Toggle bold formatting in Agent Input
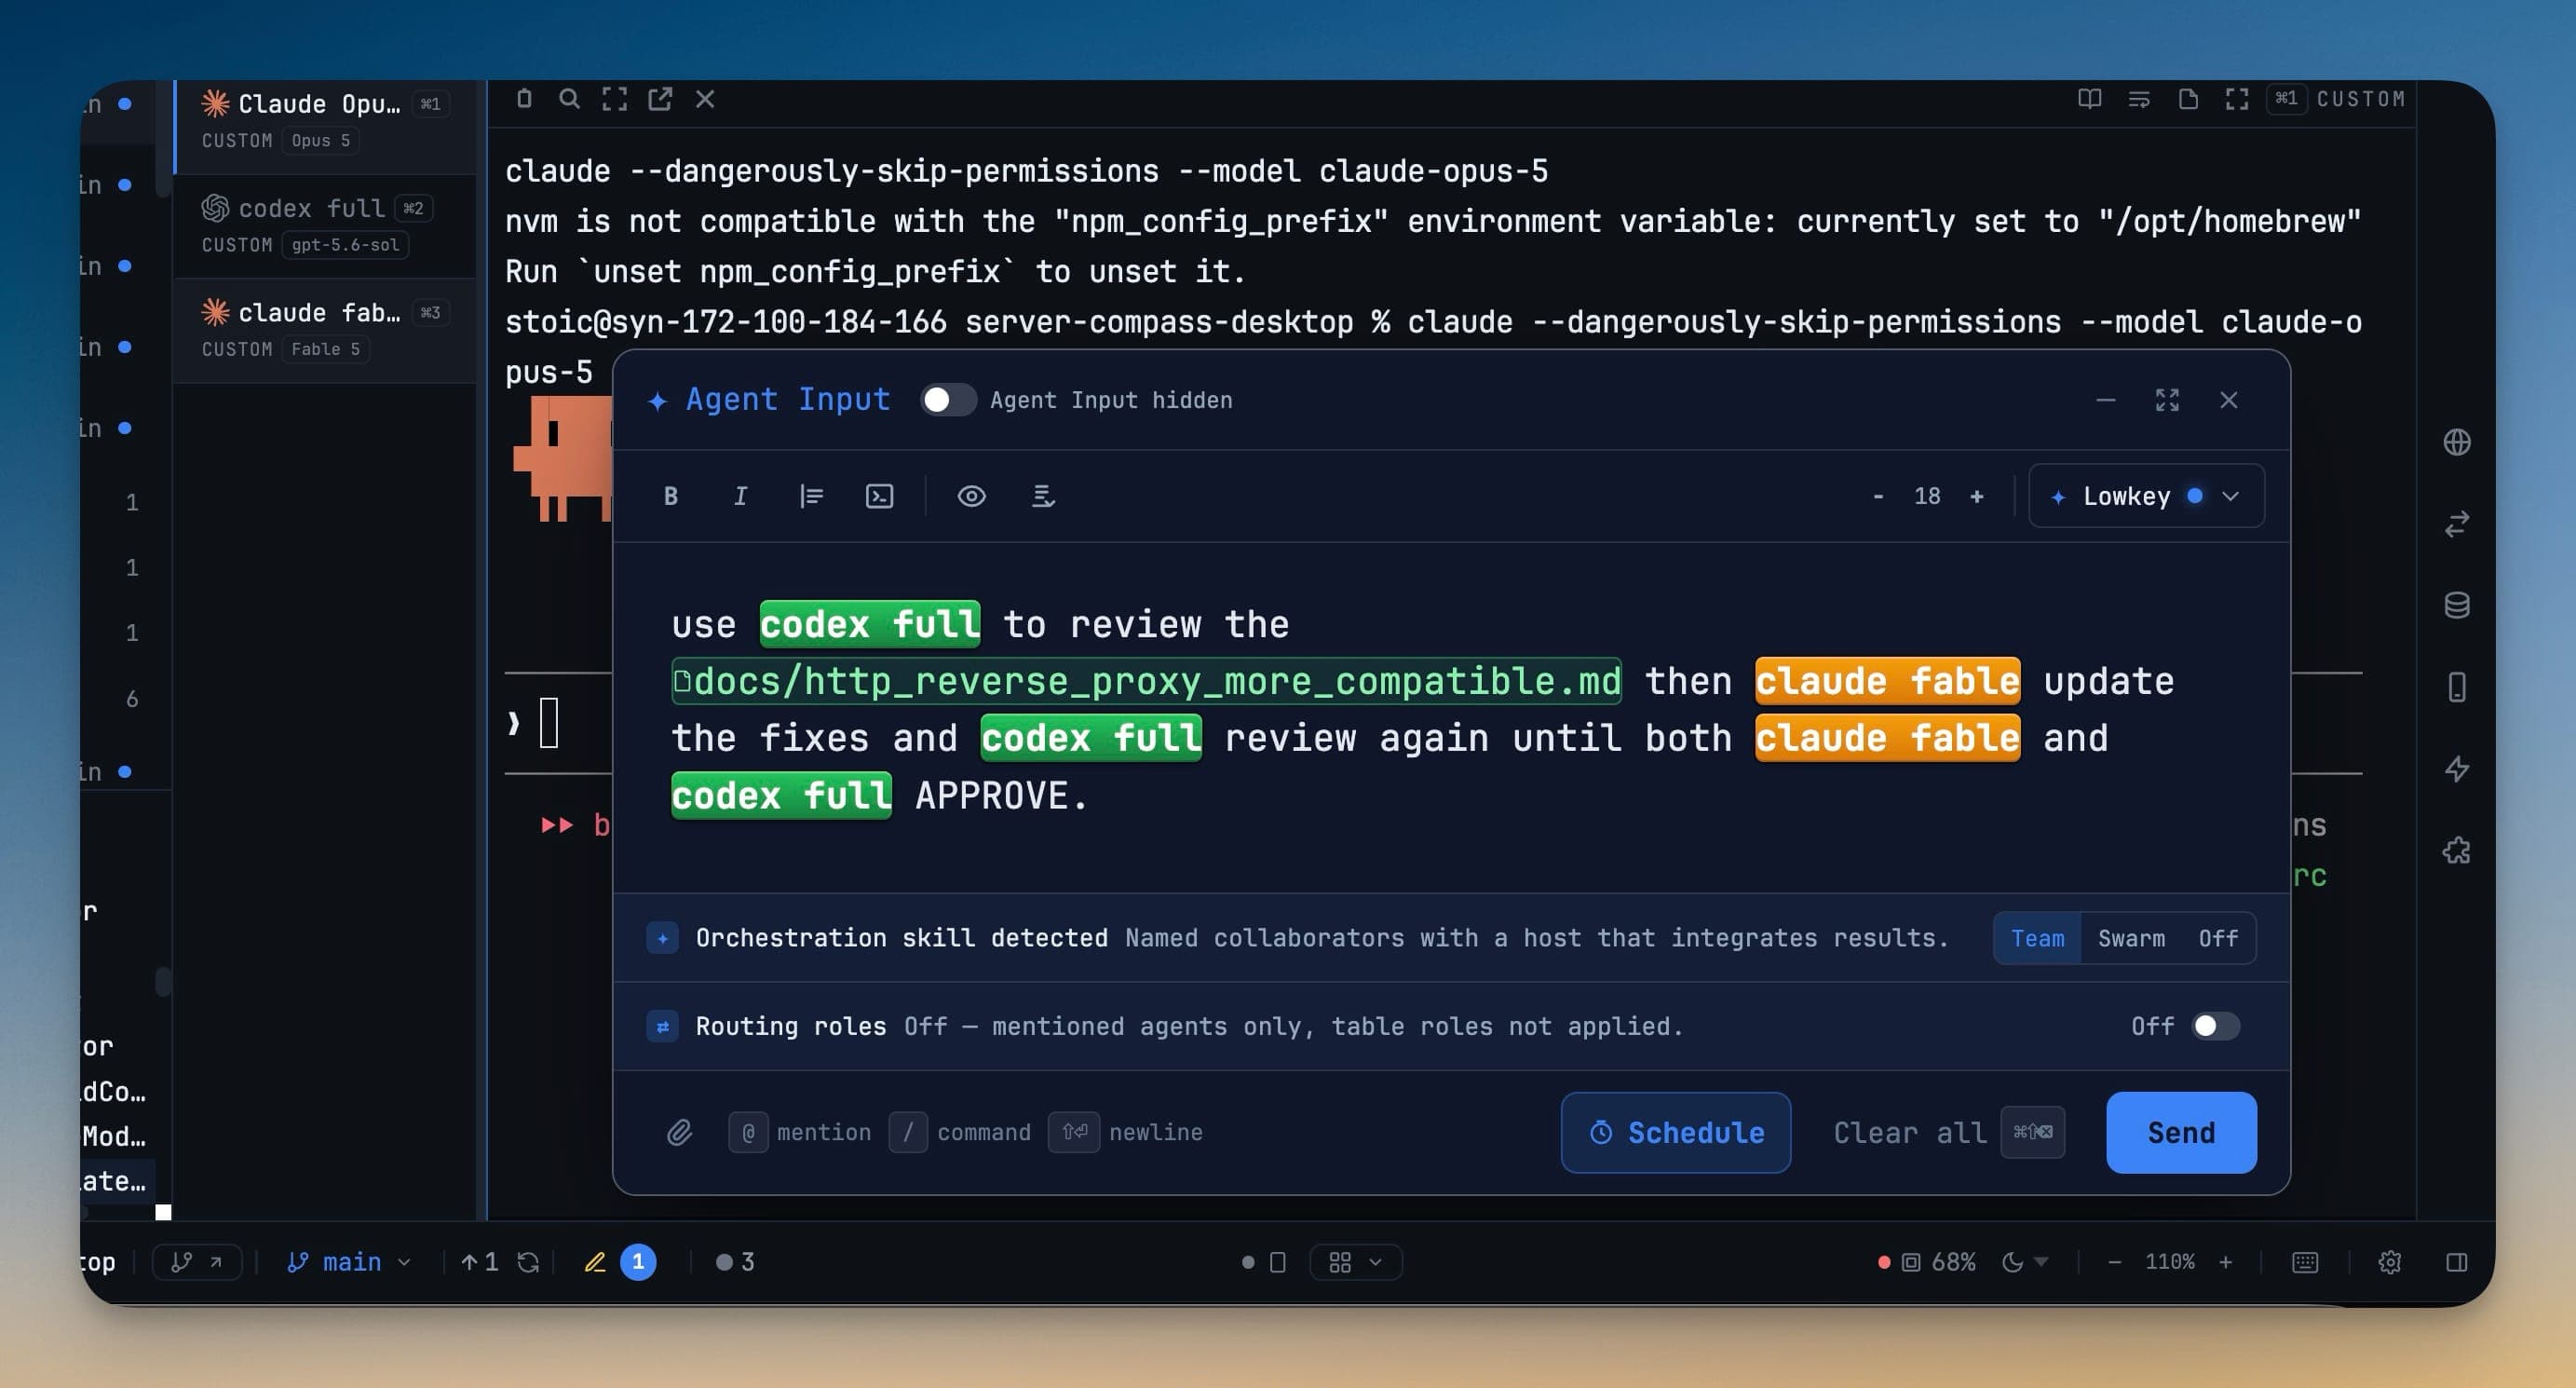 tap(671, 496)
